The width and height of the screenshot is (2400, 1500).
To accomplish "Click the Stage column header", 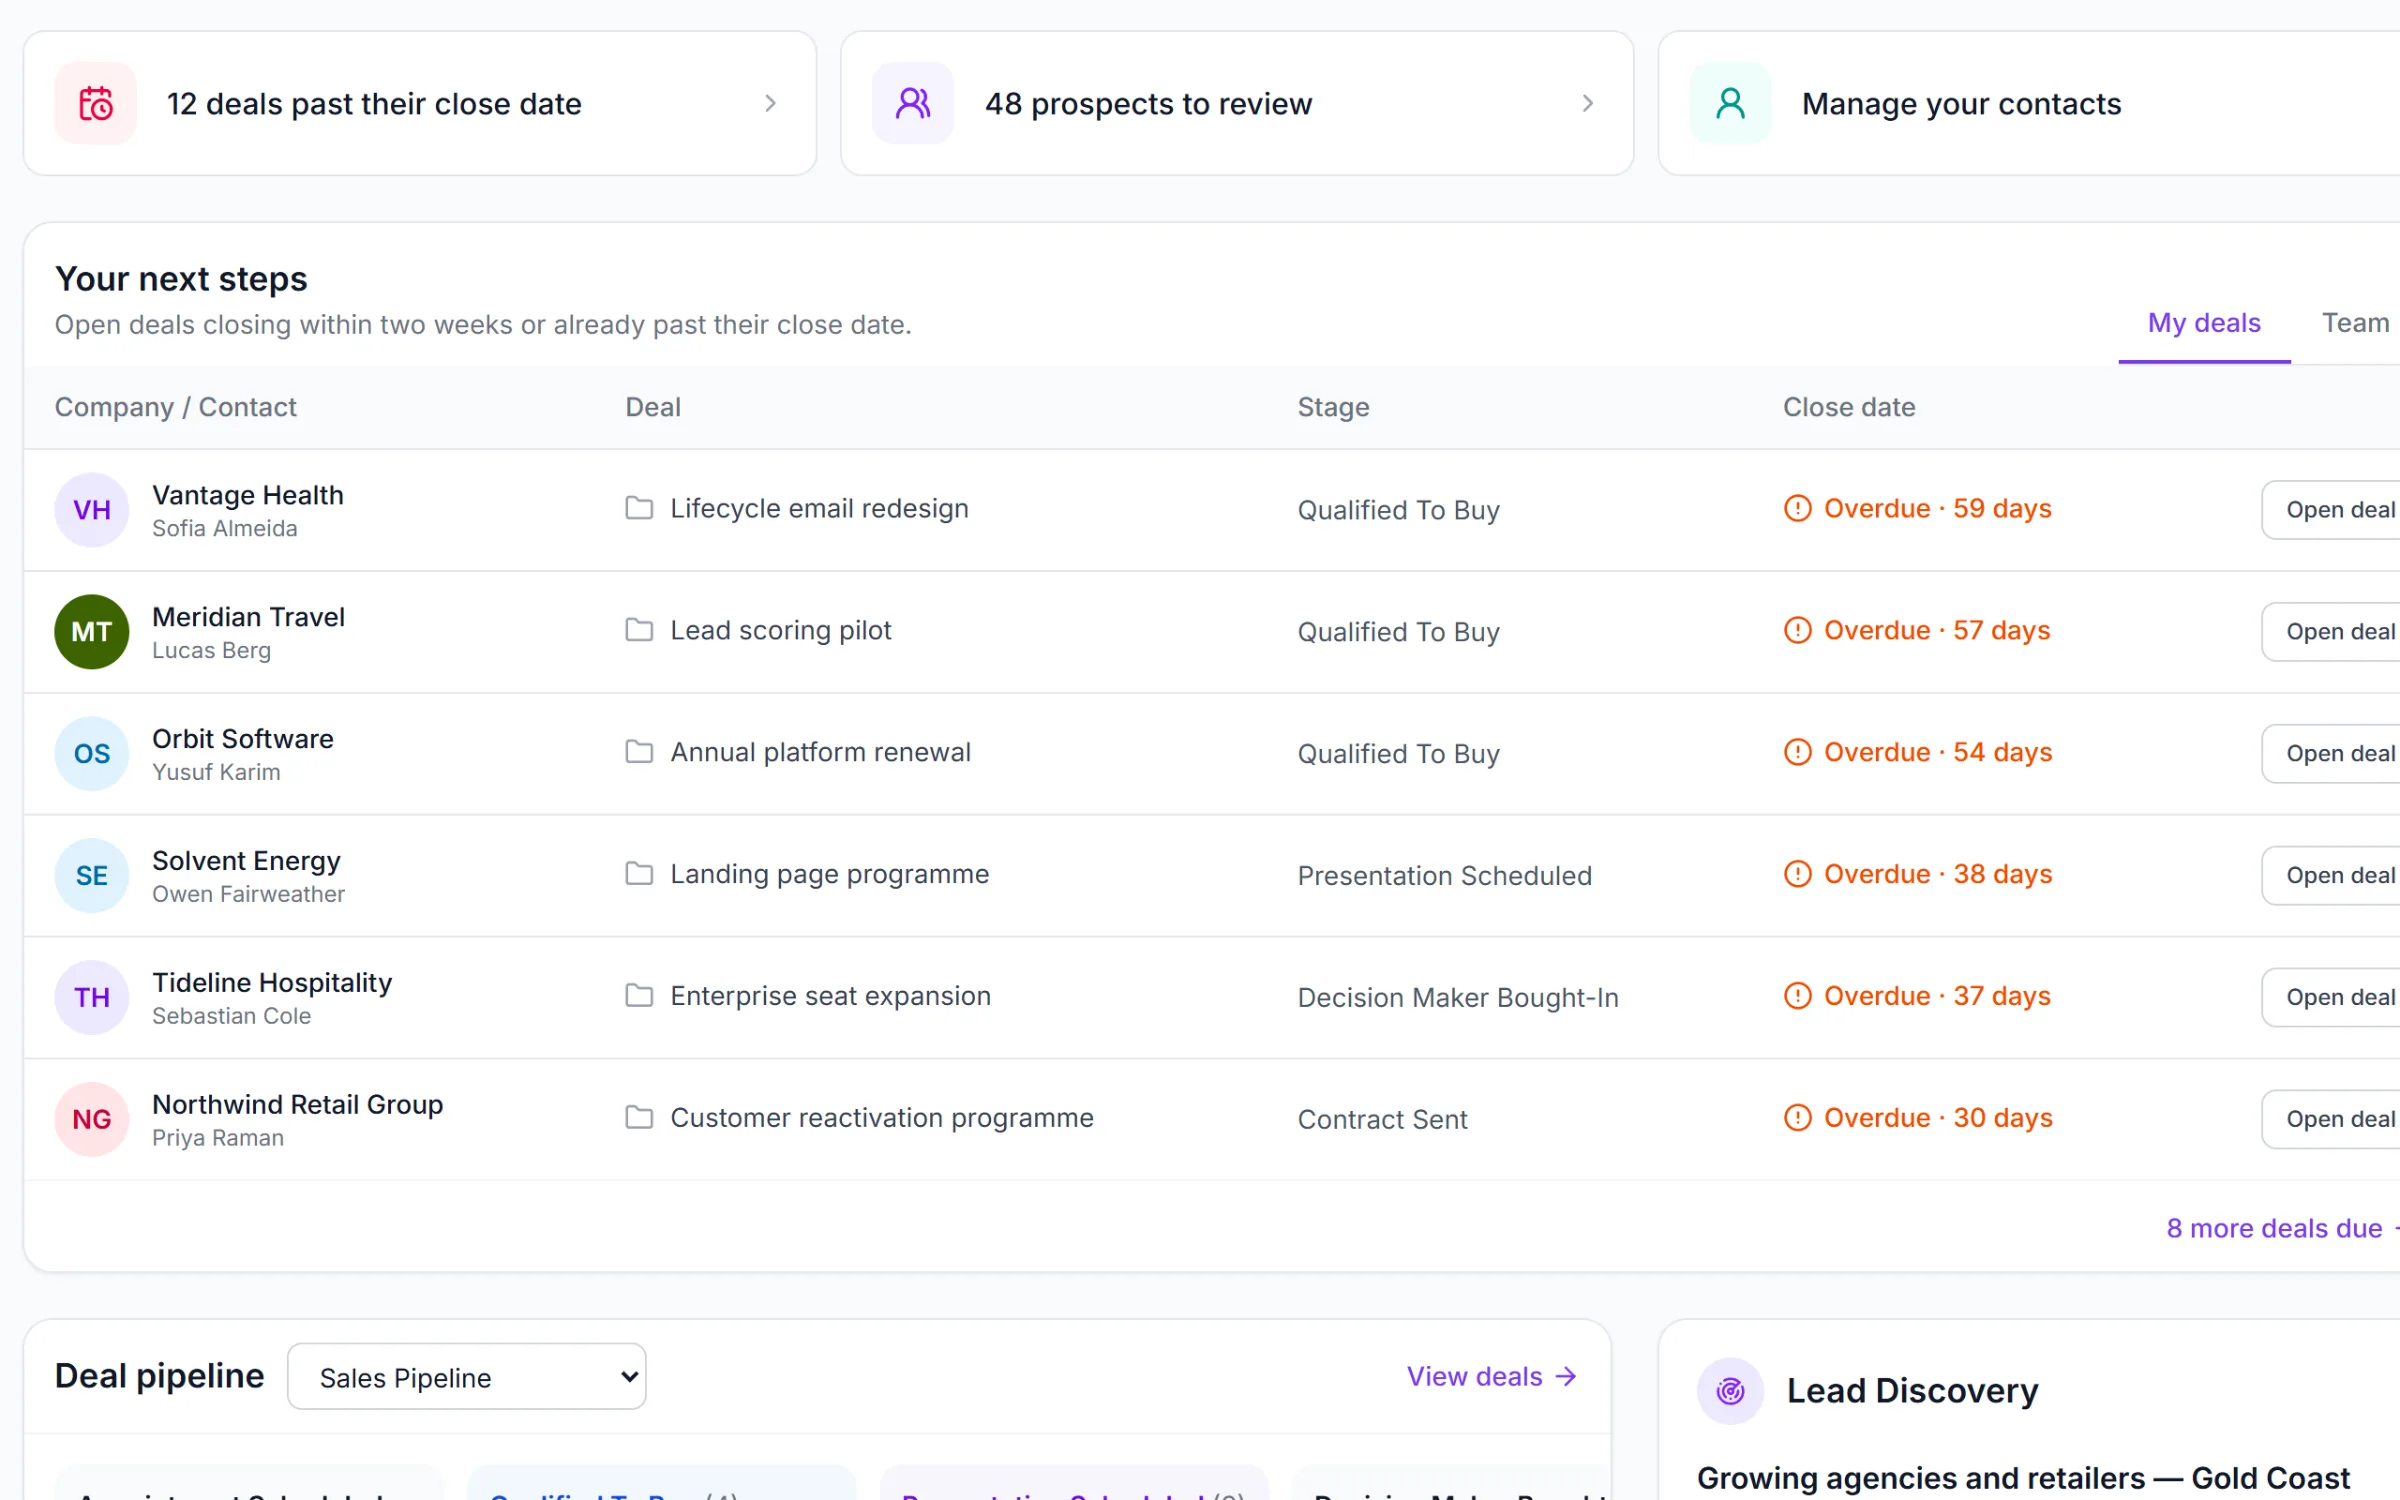I will point(1333,407).
